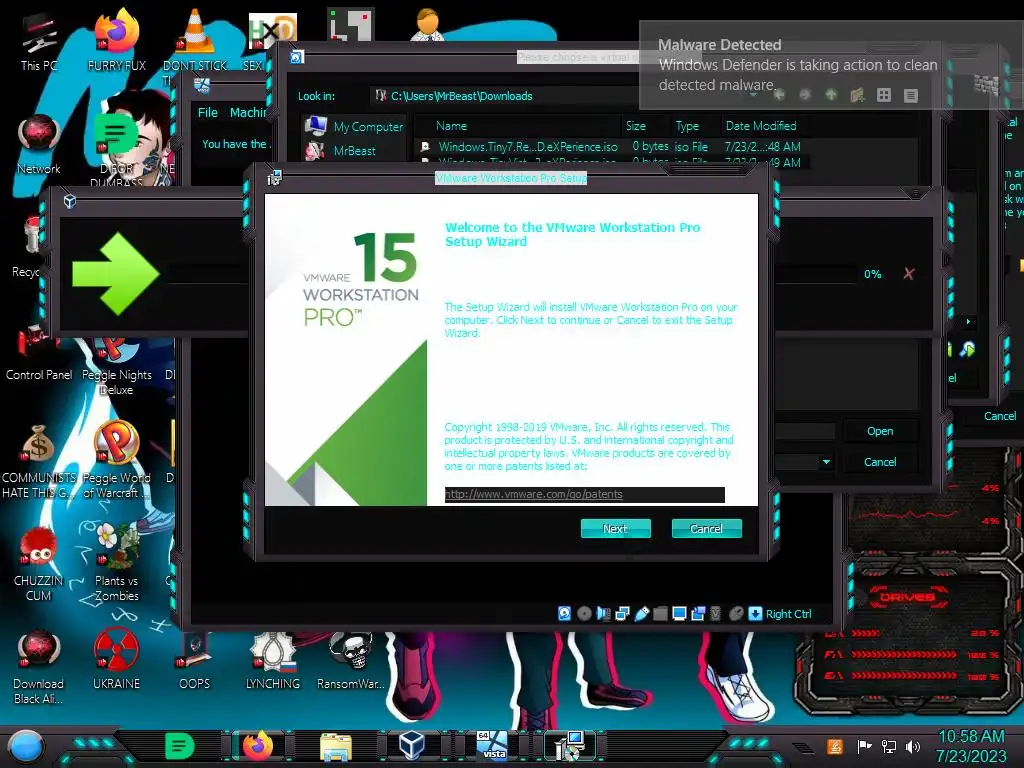
Task: Click audio icon in VM status bar
Action: pos(603,613)
